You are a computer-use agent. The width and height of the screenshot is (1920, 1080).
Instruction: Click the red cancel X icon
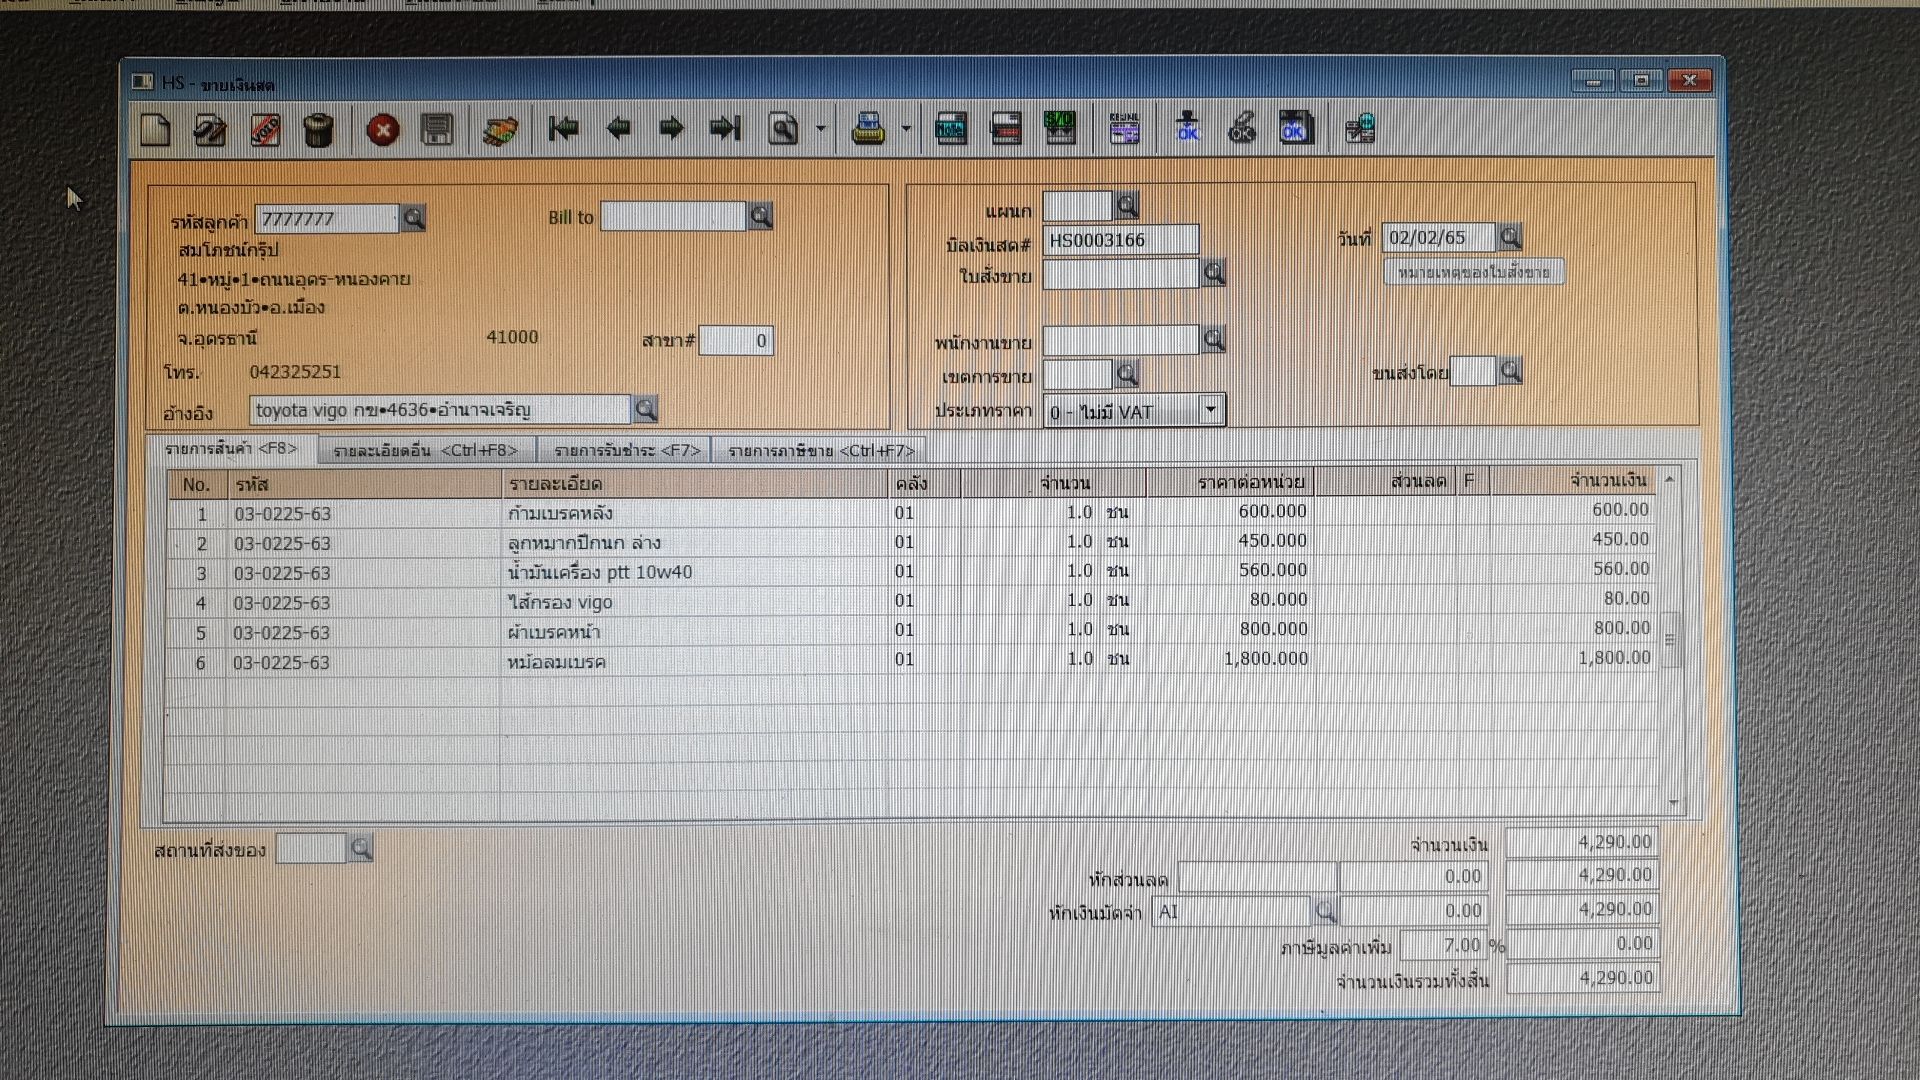coord(383,130)
